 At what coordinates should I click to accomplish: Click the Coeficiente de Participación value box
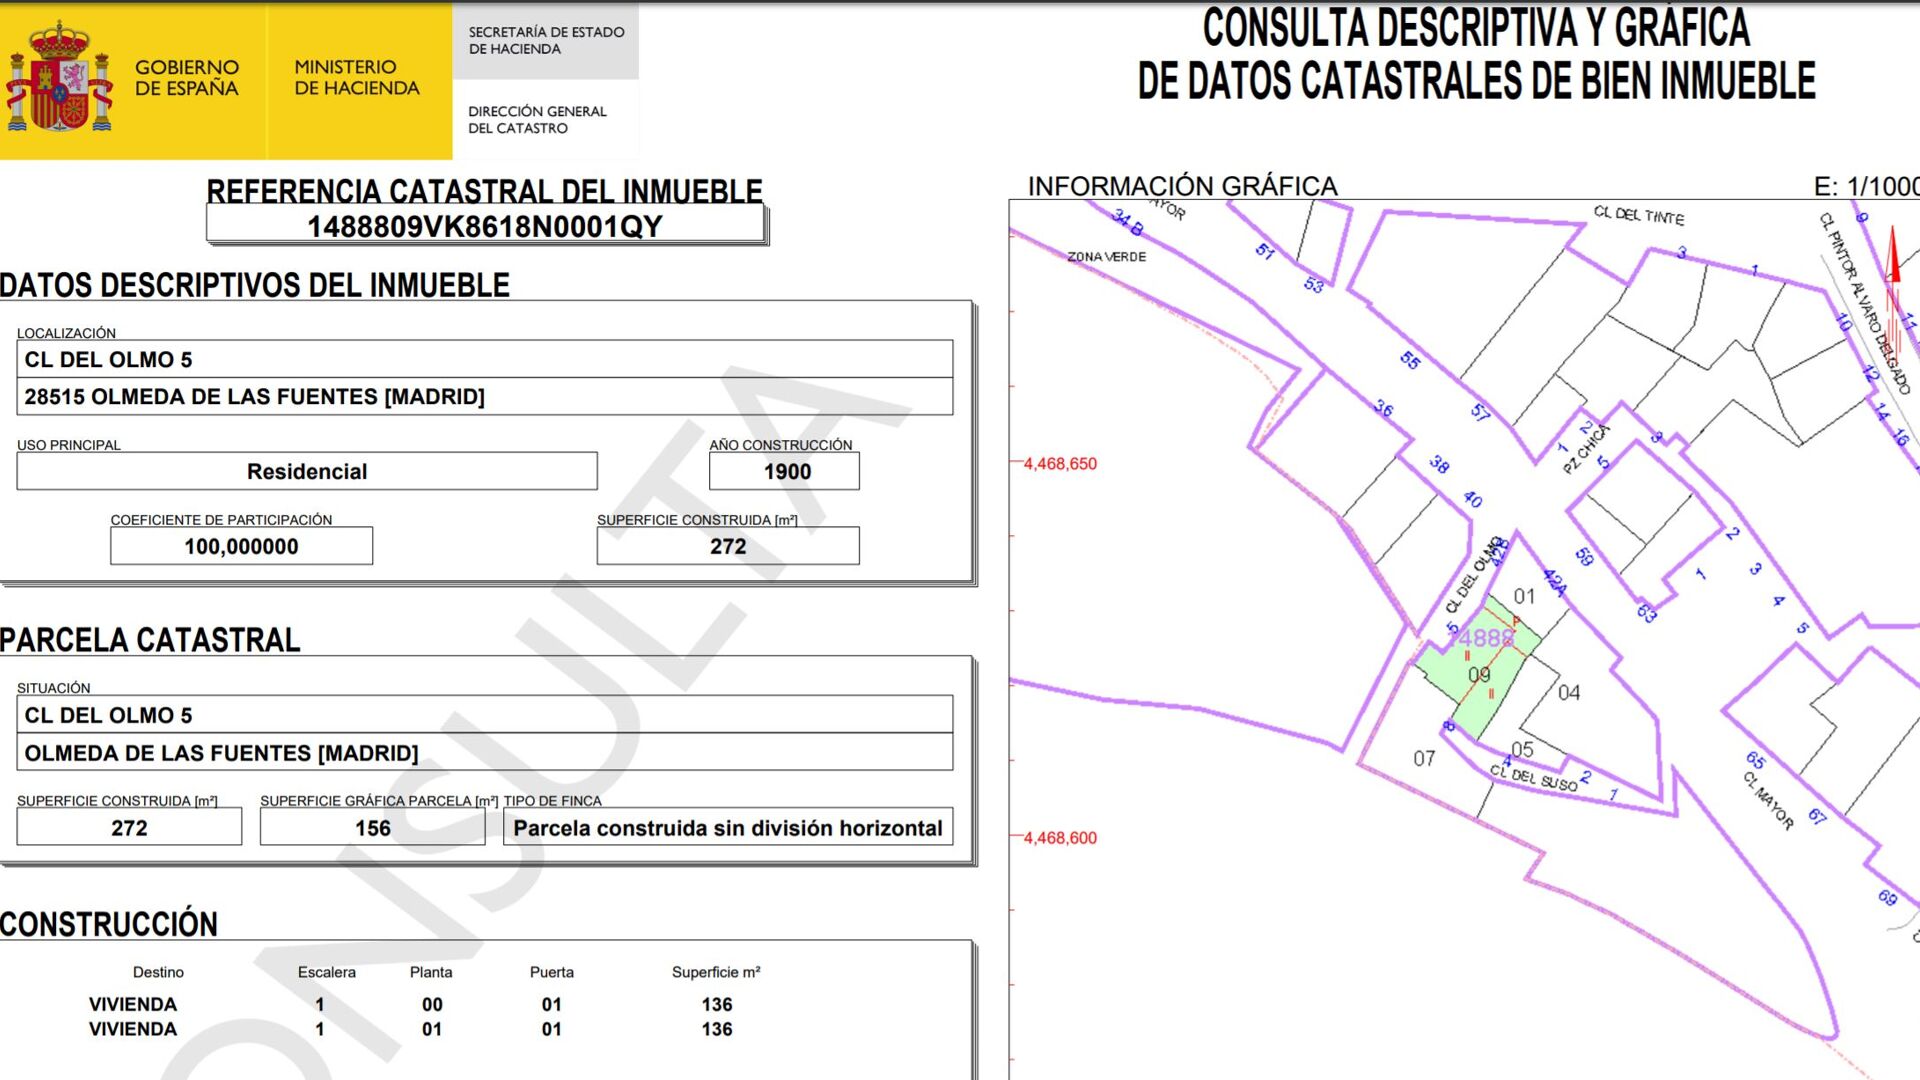[x=241, y=546]
